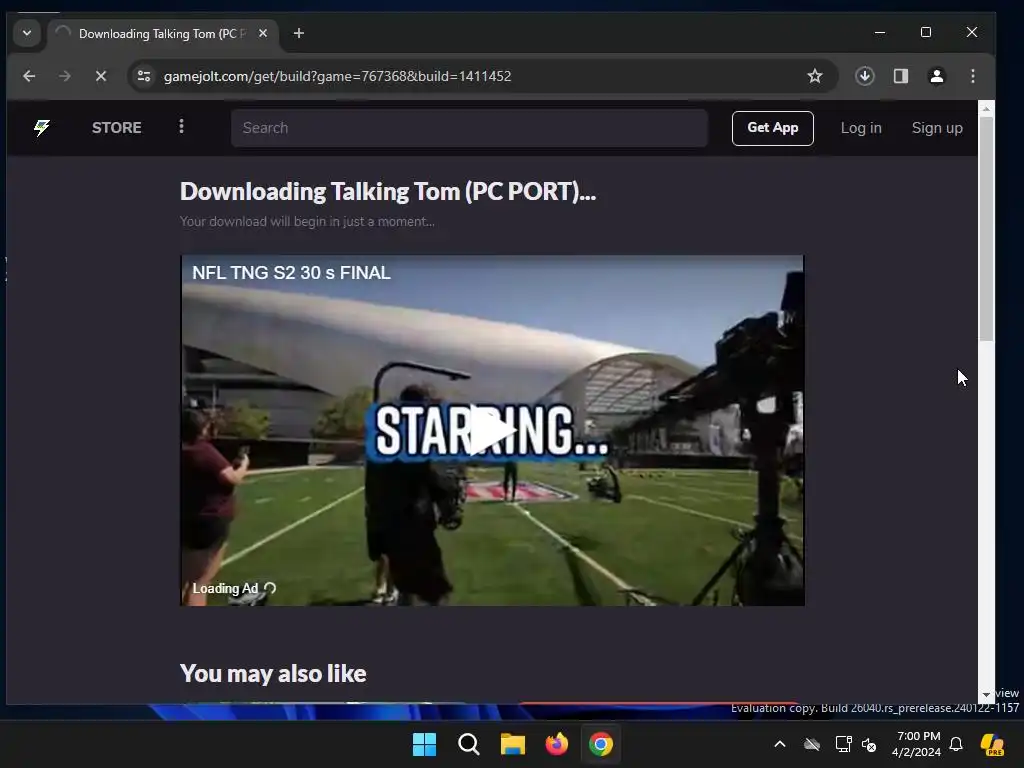Open the Log in link

861,128
